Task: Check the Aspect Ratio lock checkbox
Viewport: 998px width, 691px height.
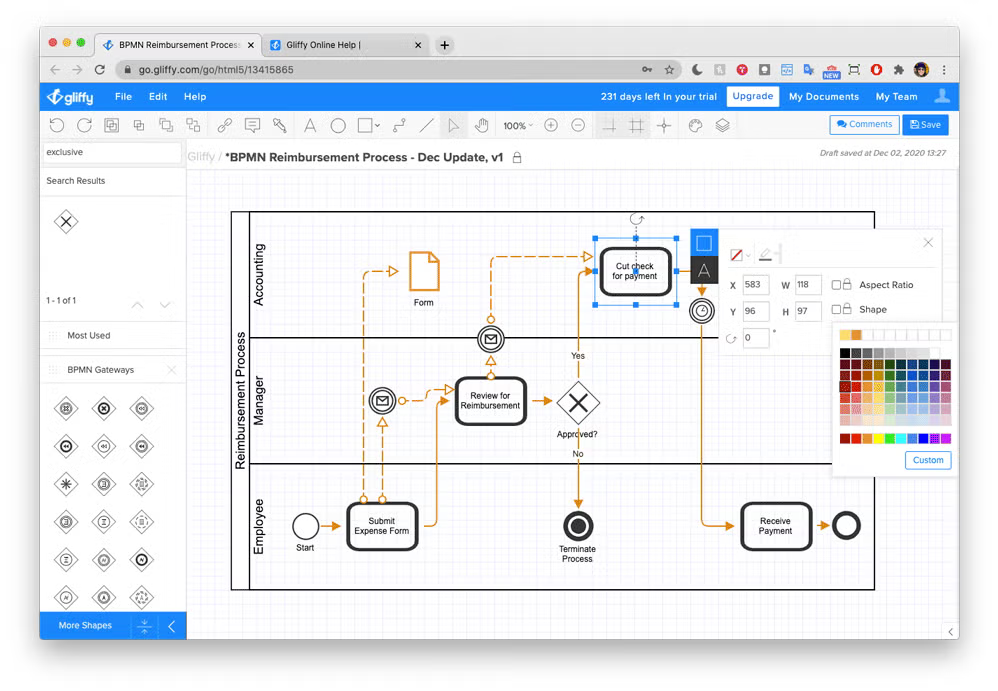Action: pyautogui.click(x=836, y=284)
